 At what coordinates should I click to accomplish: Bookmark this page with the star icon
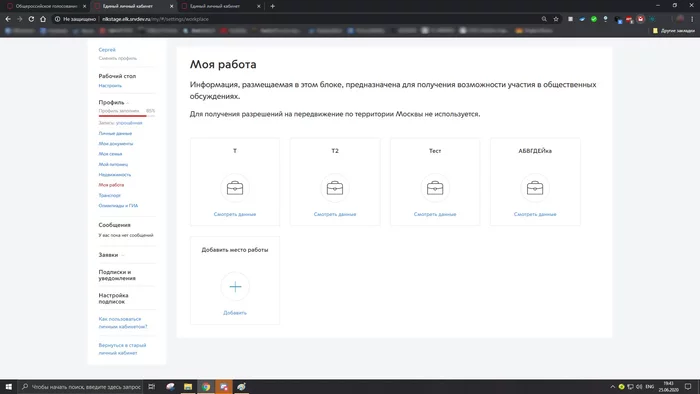tap(556, 19)
